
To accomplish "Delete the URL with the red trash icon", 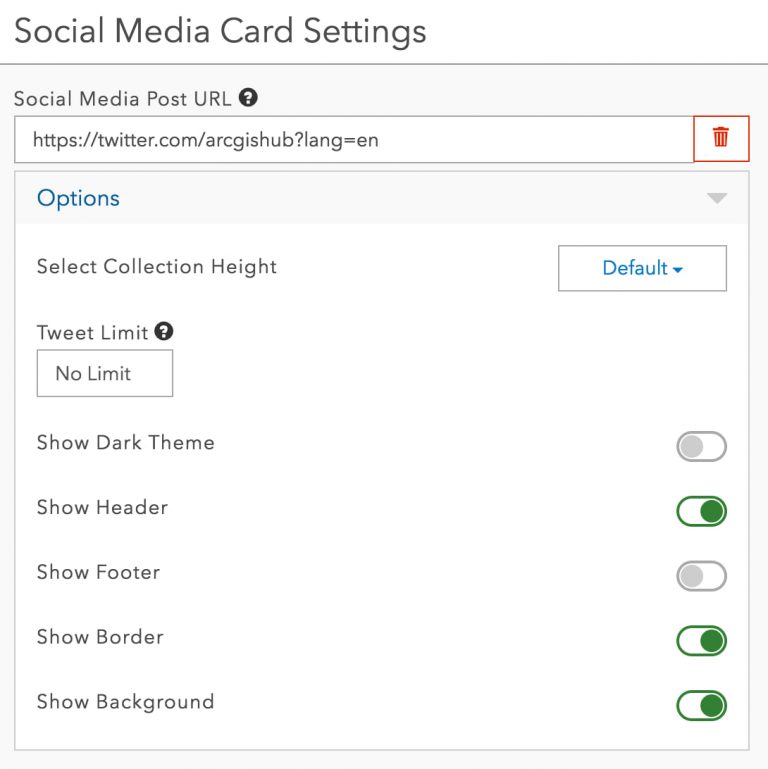I will pyautogui.click(x=721, y=138).
